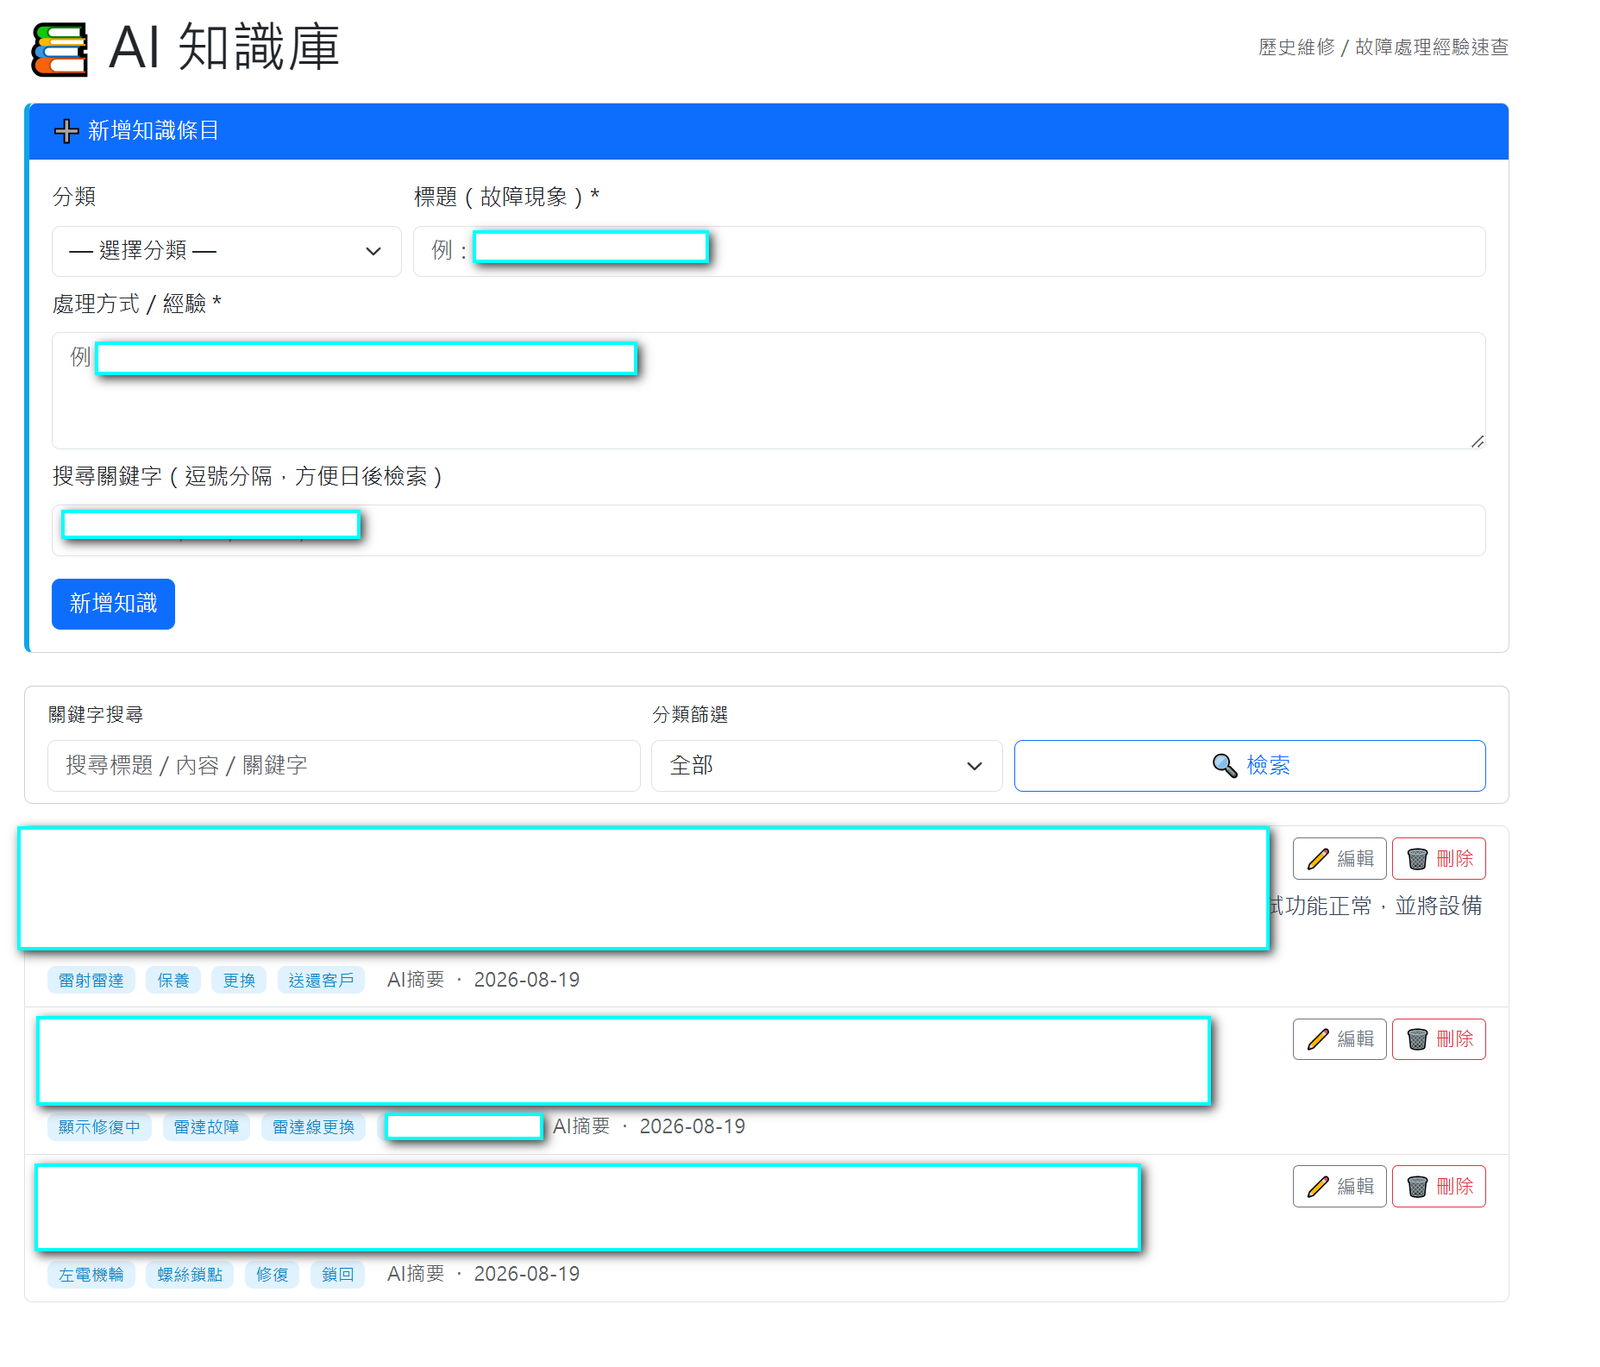Click the 新增知識條目 header text
This screenshot has width=1600, height=1367.
[x=153, y=131]
